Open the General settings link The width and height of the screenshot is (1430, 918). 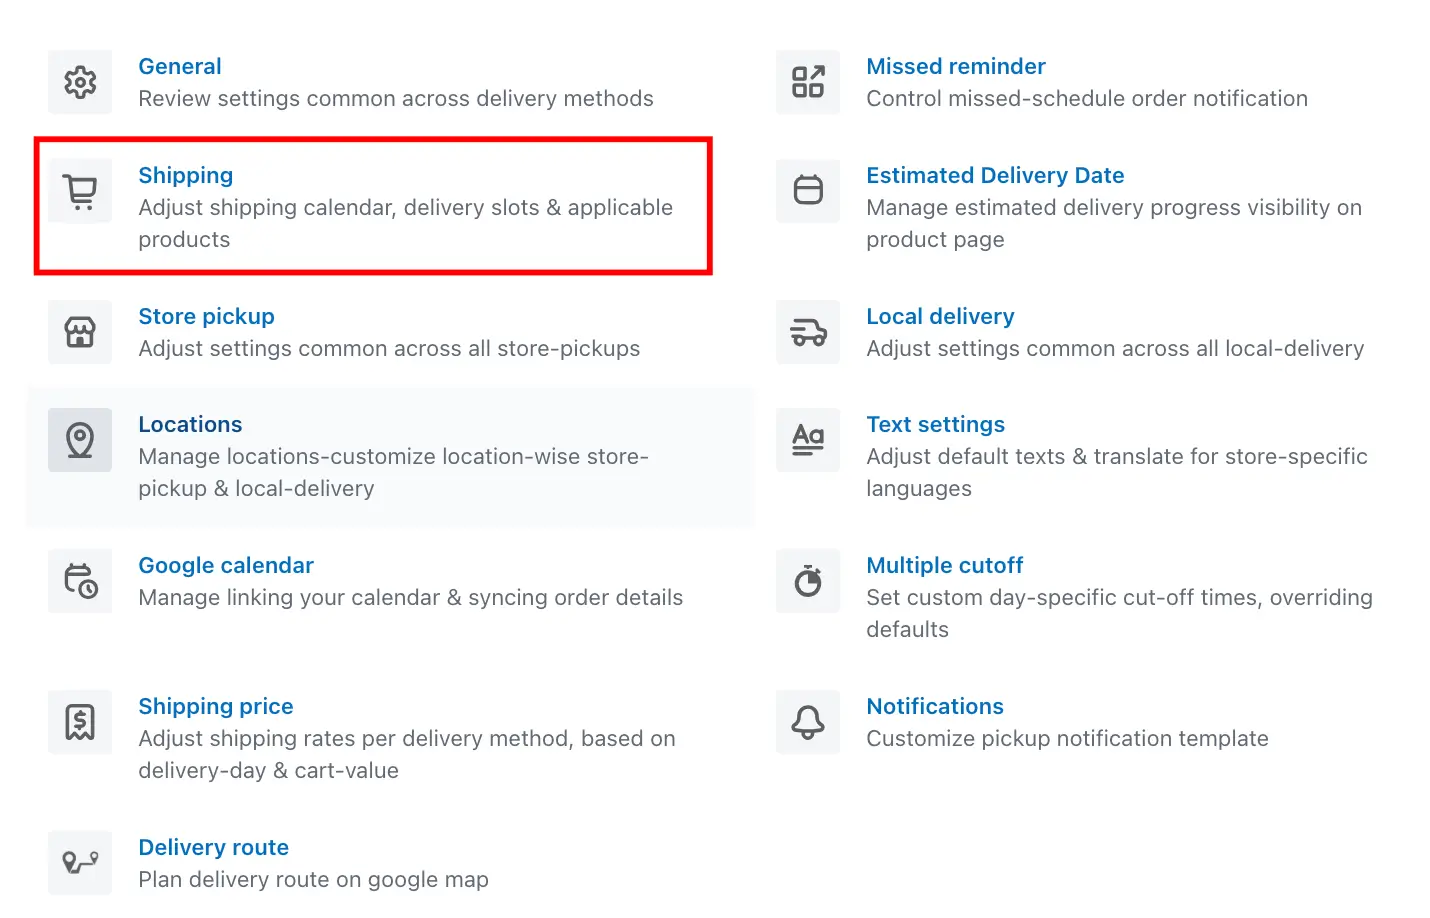tap(180, 66)
